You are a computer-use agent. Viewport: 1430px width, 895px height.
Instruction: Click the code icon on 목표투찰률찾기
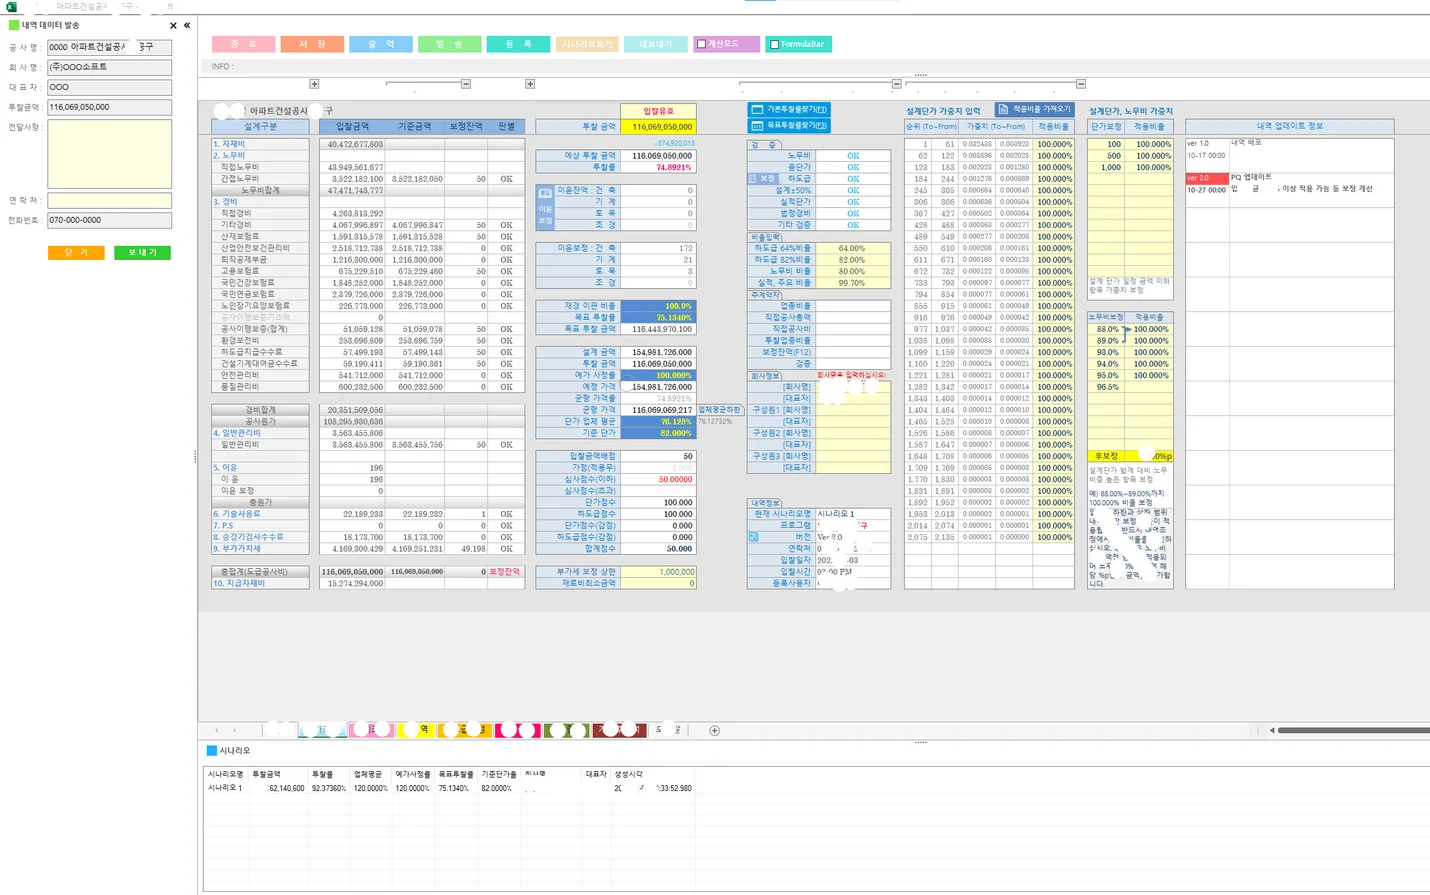pyautogui.click(x=757, y=126)
